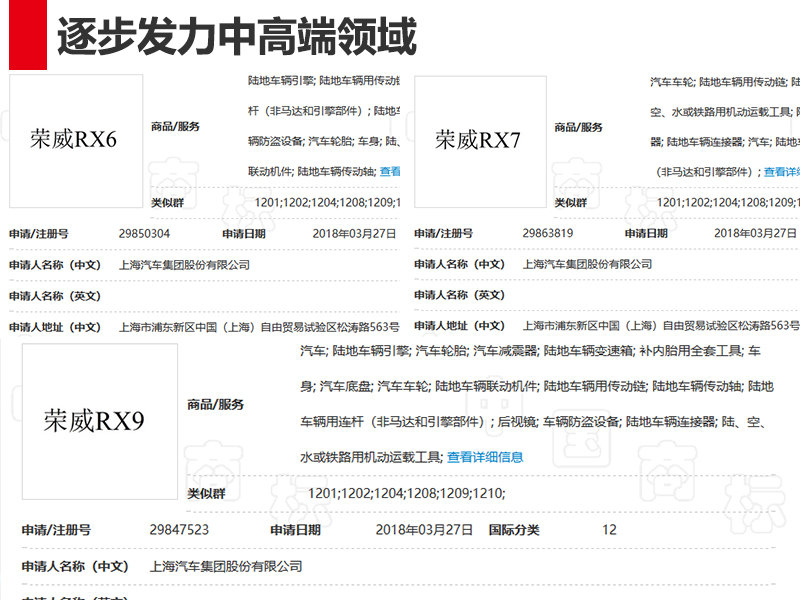800x600 pixels.
Task: Click RX9 申请/注册号 label
Action: click(x=56, y=530)
